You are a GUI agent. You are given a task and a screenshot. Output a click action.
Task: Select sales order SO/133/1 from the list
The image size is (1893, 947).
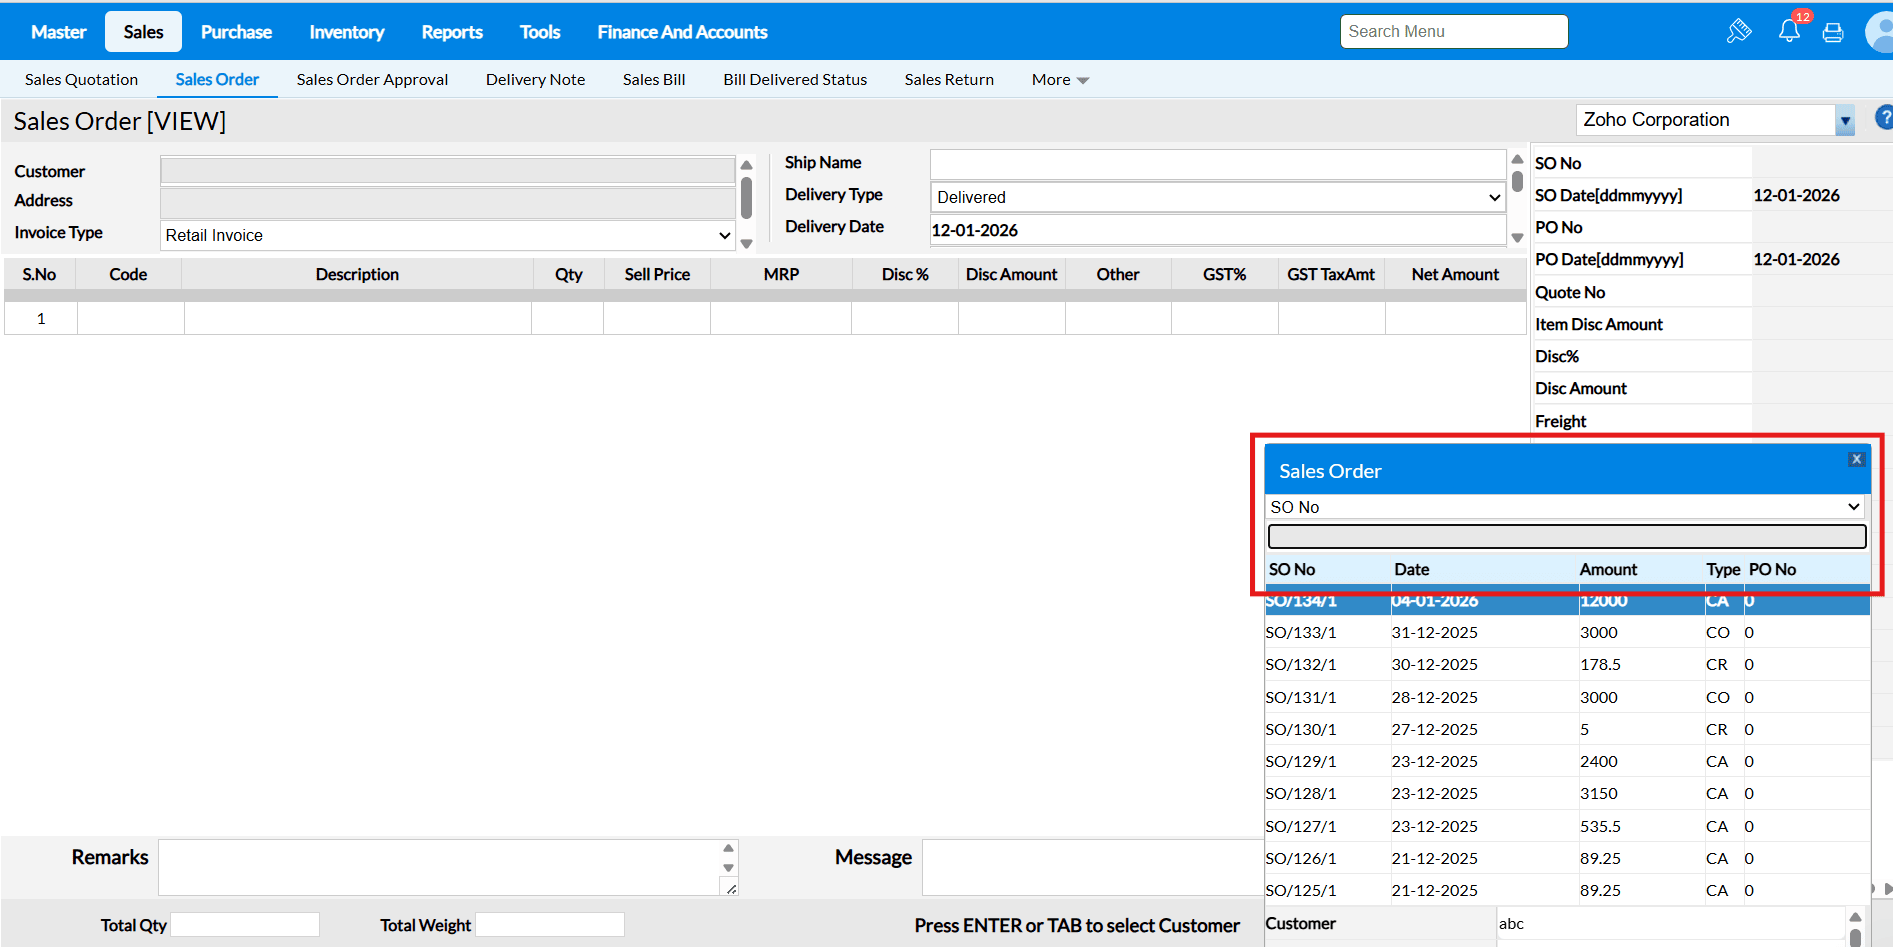pyautogui.click(x=1301, y=633)
